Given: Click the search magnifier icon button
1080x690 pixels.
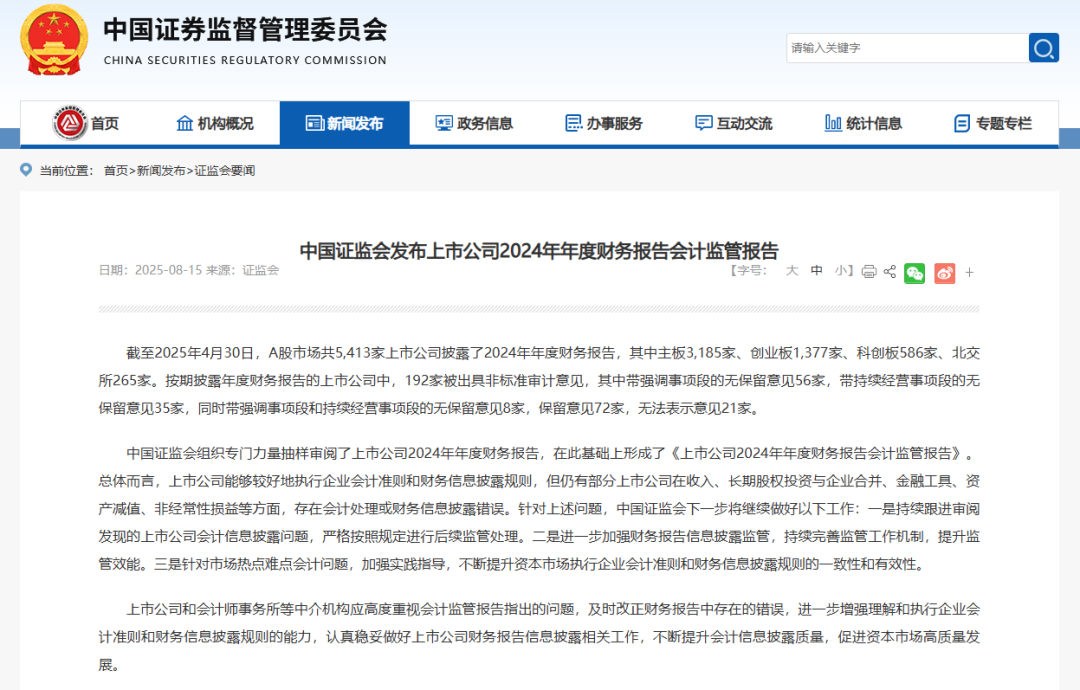Looking at the screenshot, I should pos(1043,48).
